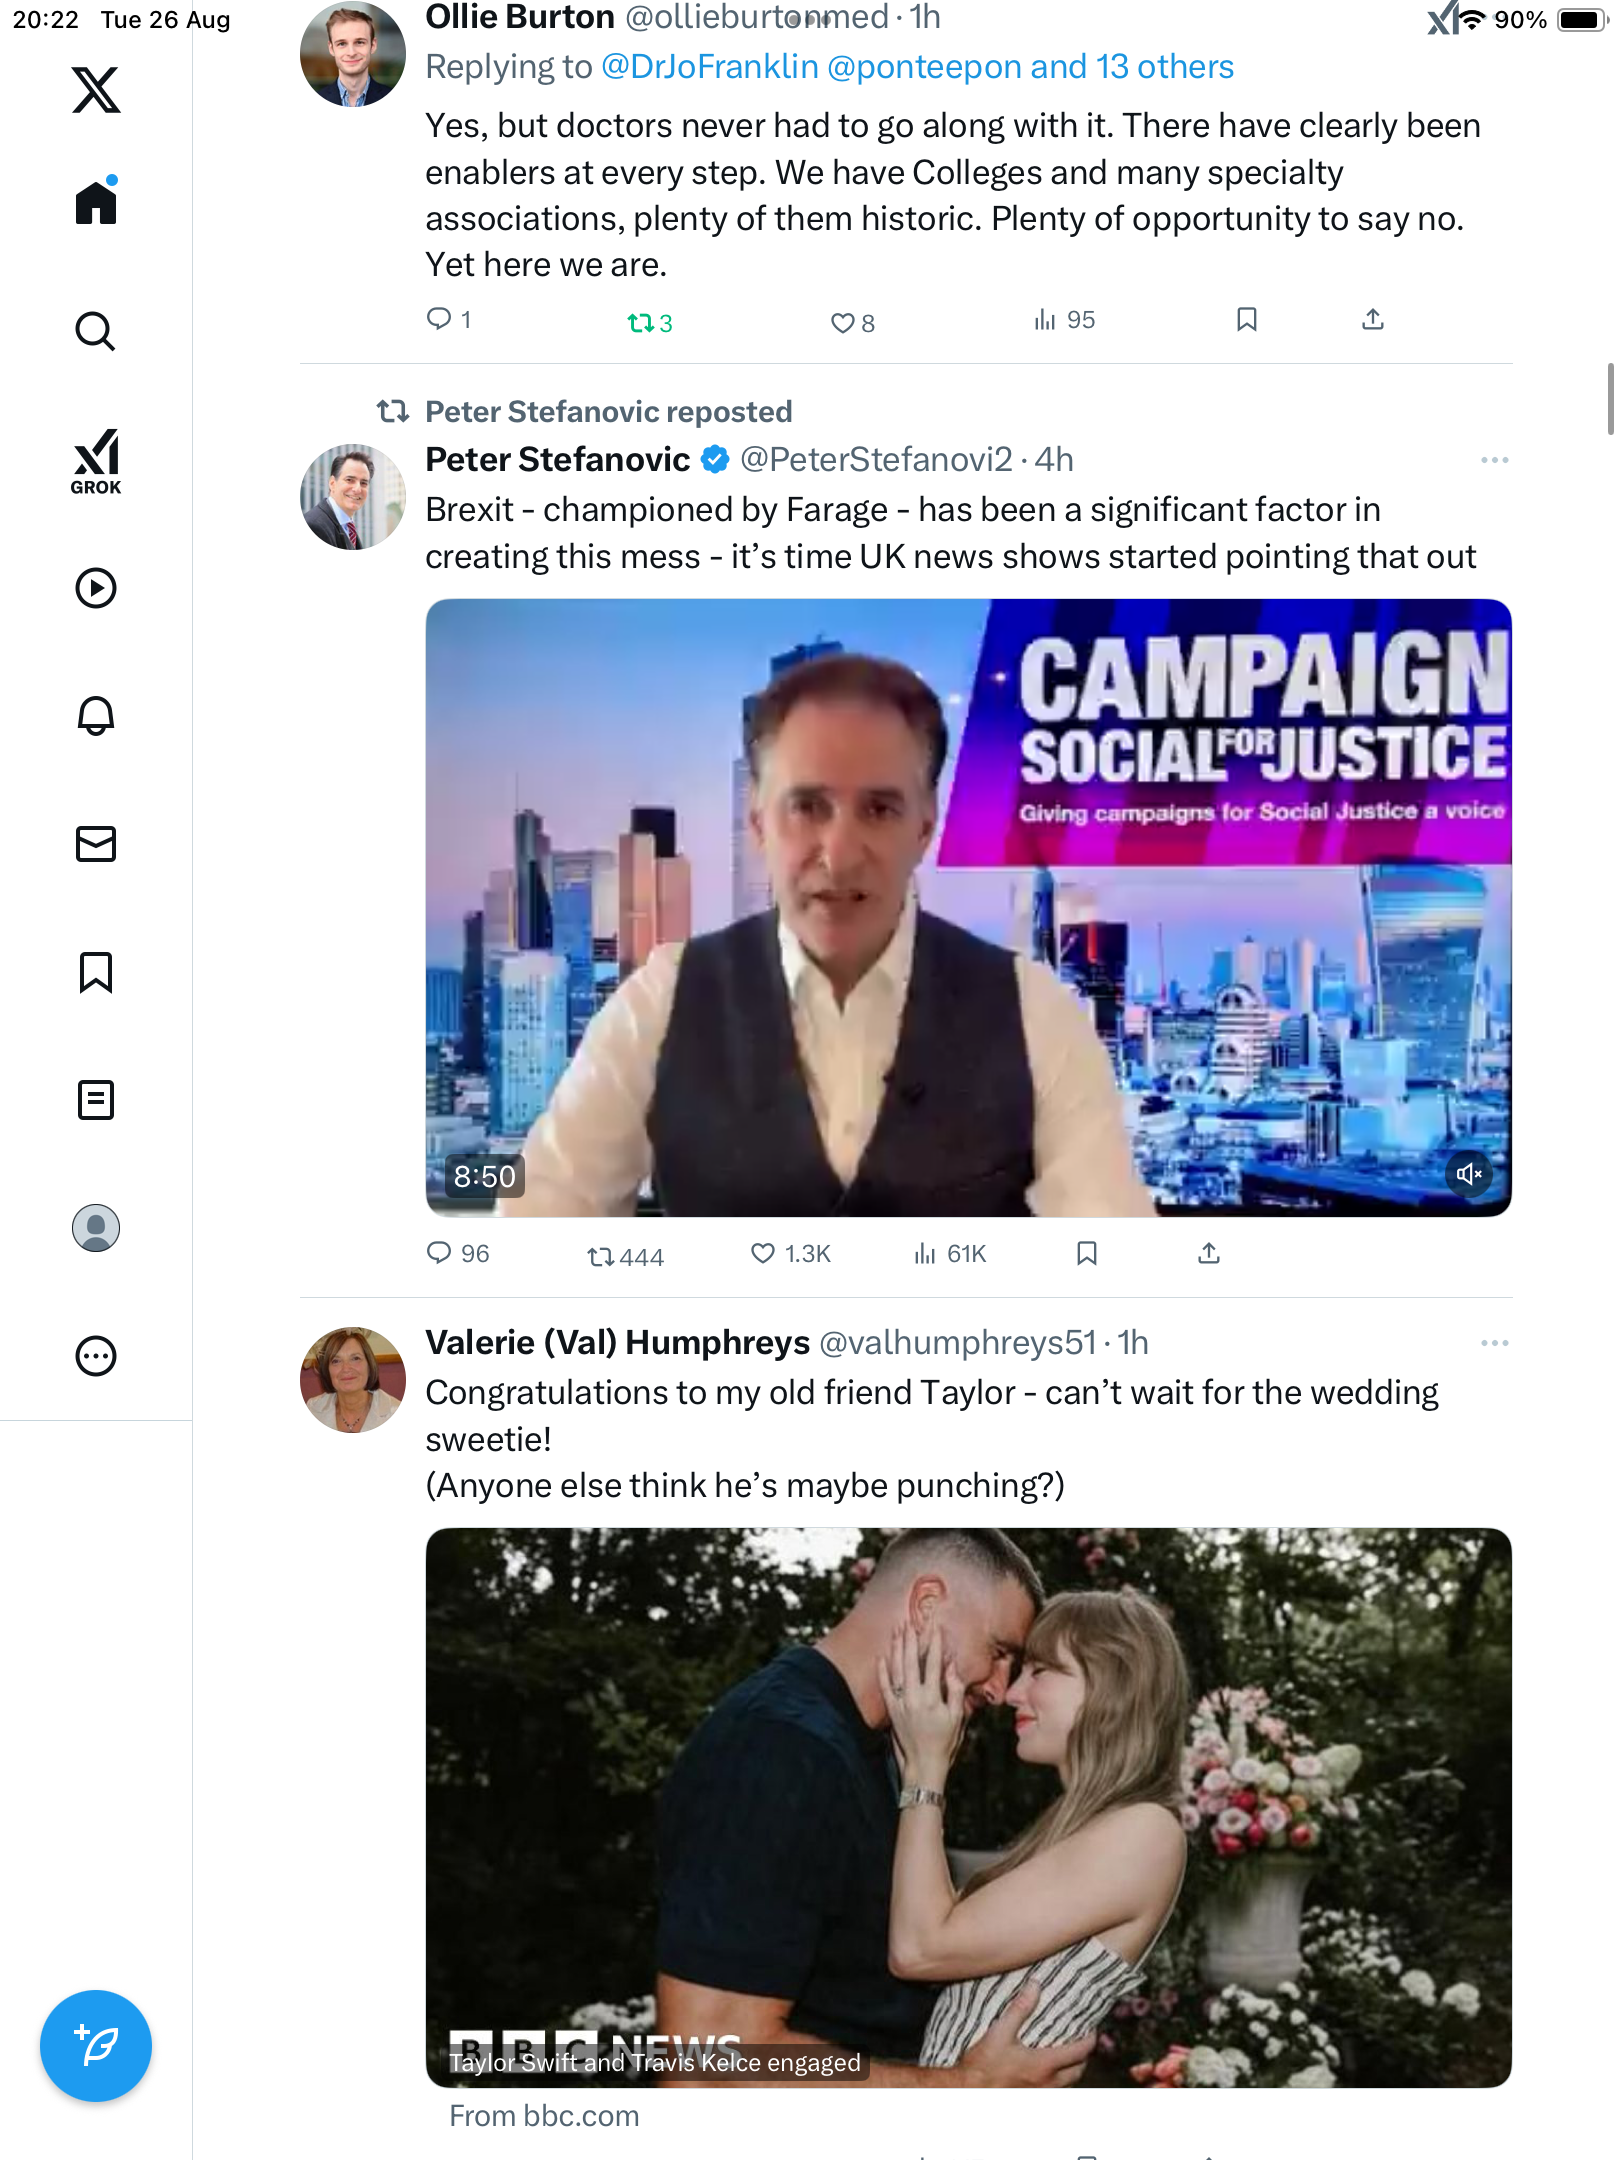
Task: Open the sidebar More circle menu
Action: (96, 1356)
